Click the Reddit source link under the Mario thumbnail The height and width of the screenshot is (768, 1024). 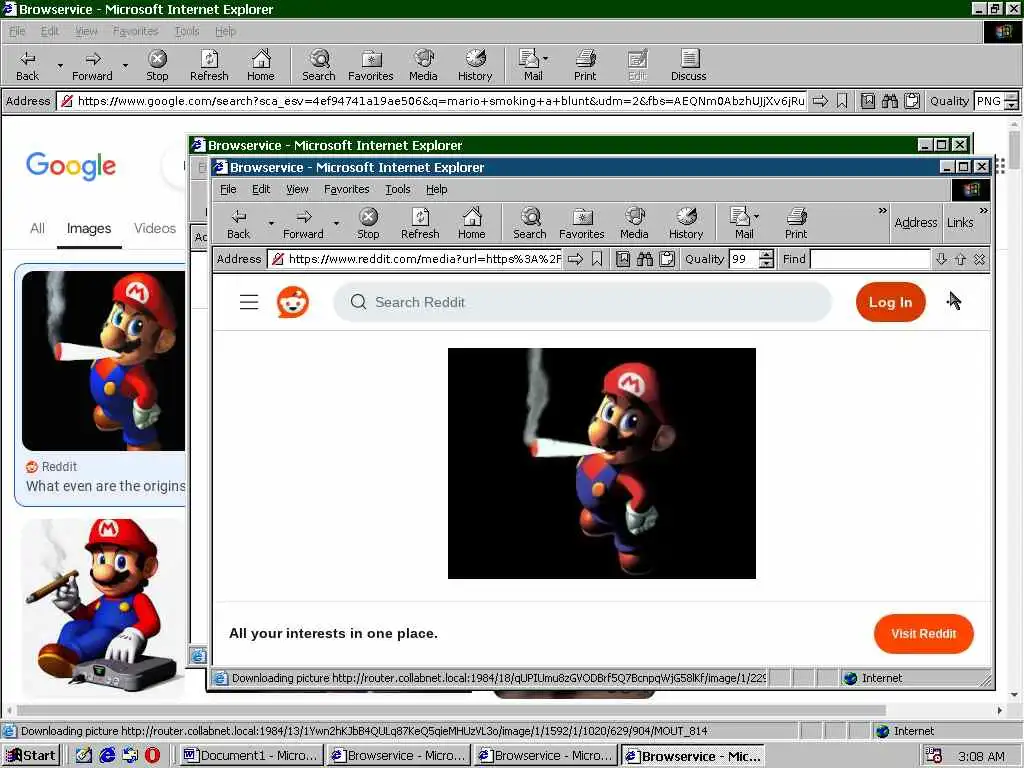[x=51, y=467]
